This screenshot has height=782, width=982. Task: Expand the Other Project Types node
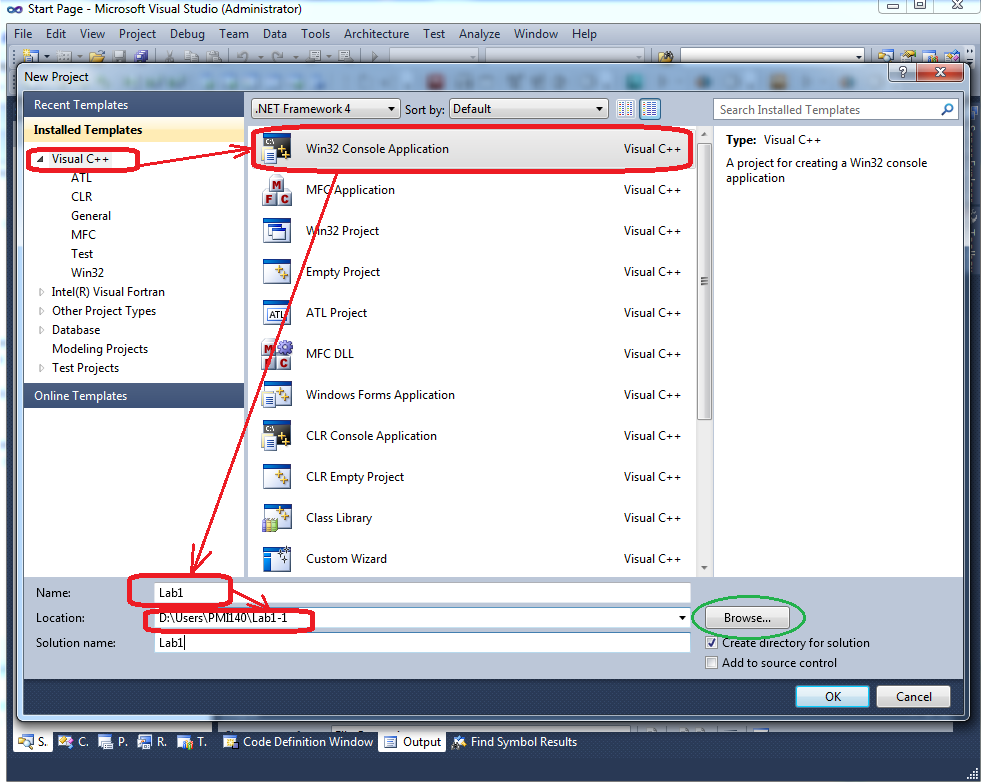pos(41,311)
